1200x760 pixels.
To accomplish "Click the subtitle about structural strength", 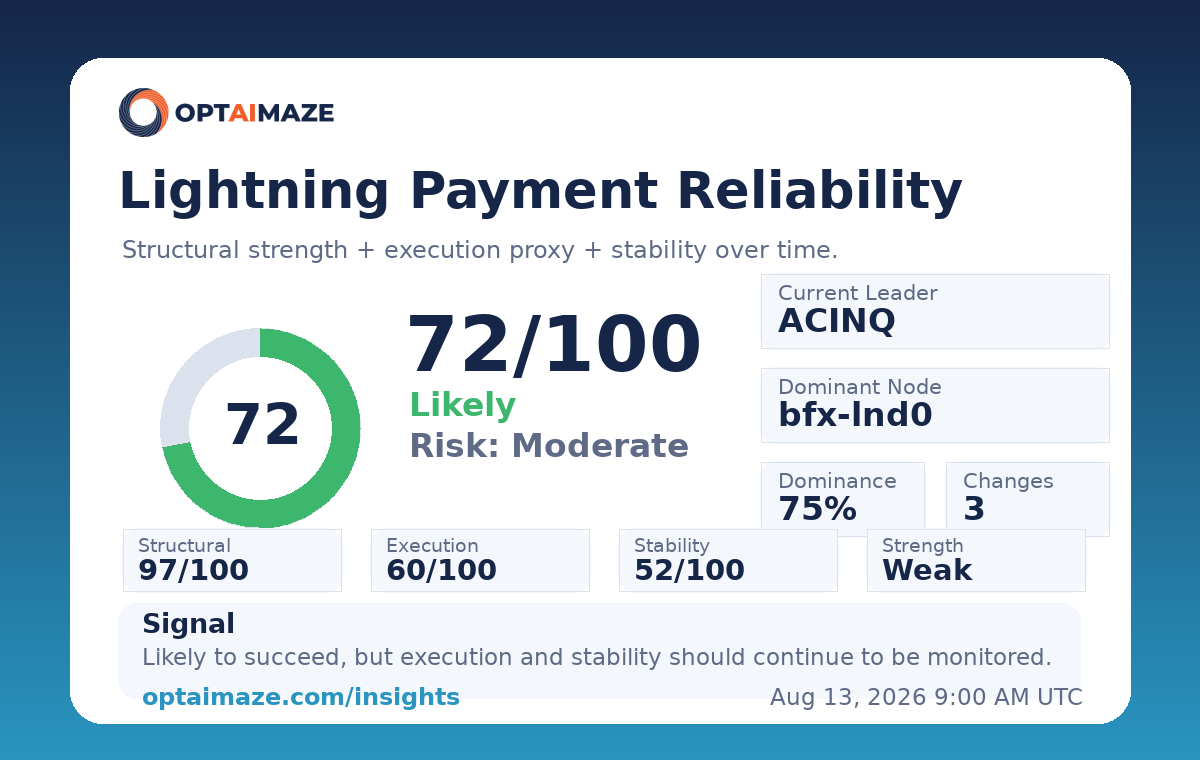I will (x=480, y=250).
